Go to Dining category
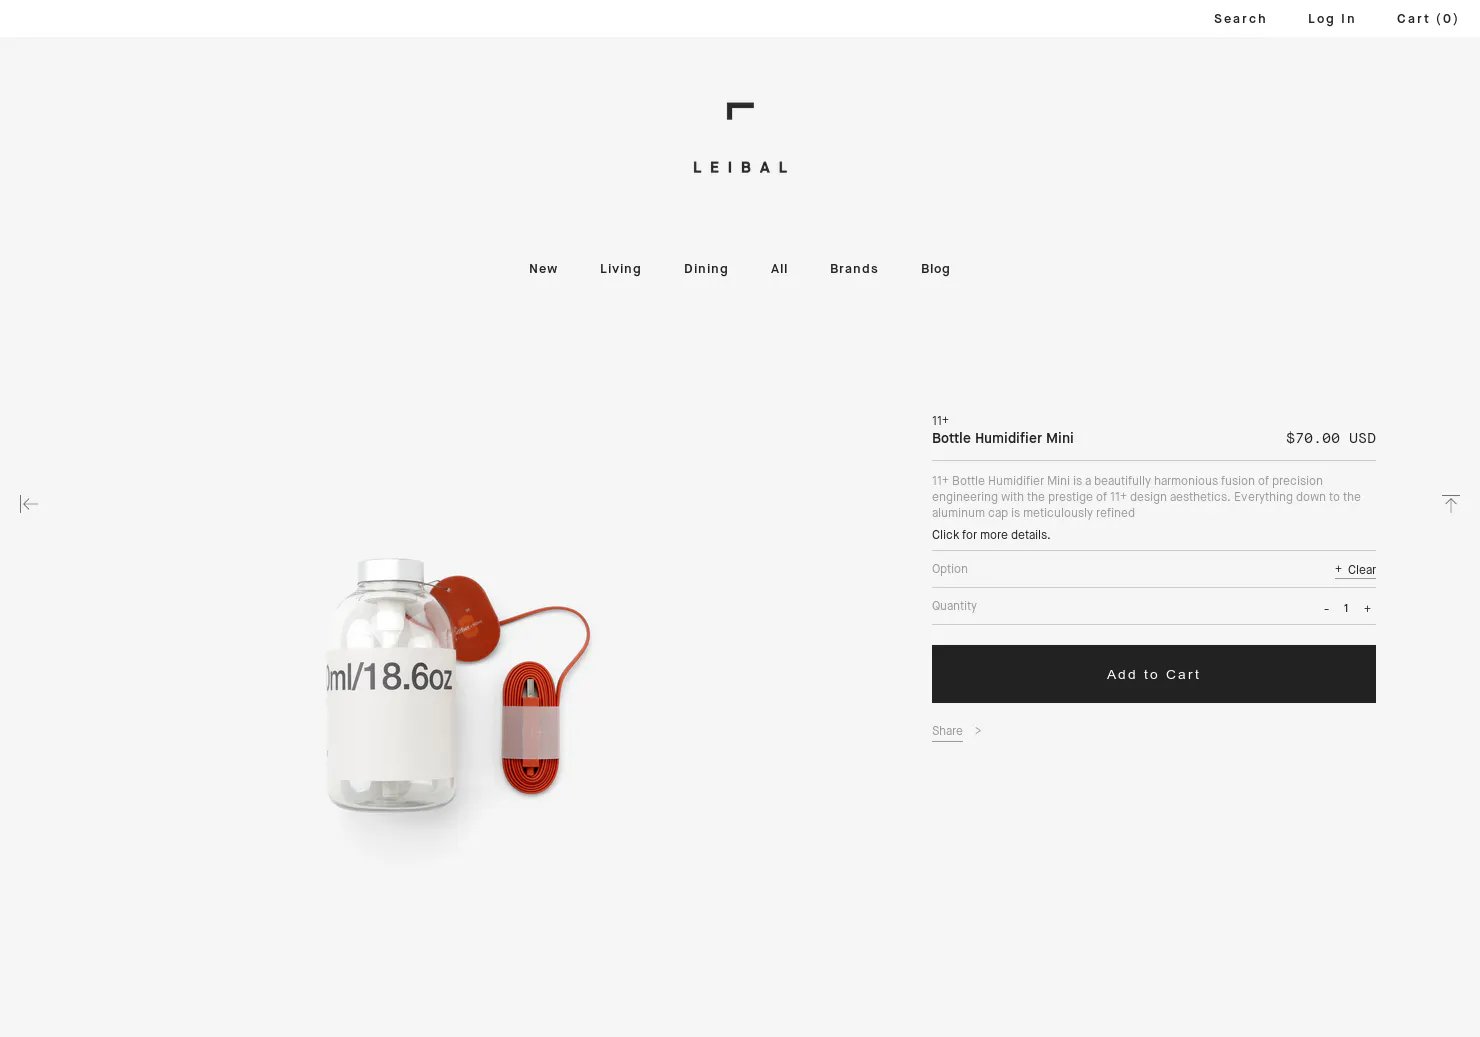The width and height of the screenshot is (1480, 1037). pos(706,269)
